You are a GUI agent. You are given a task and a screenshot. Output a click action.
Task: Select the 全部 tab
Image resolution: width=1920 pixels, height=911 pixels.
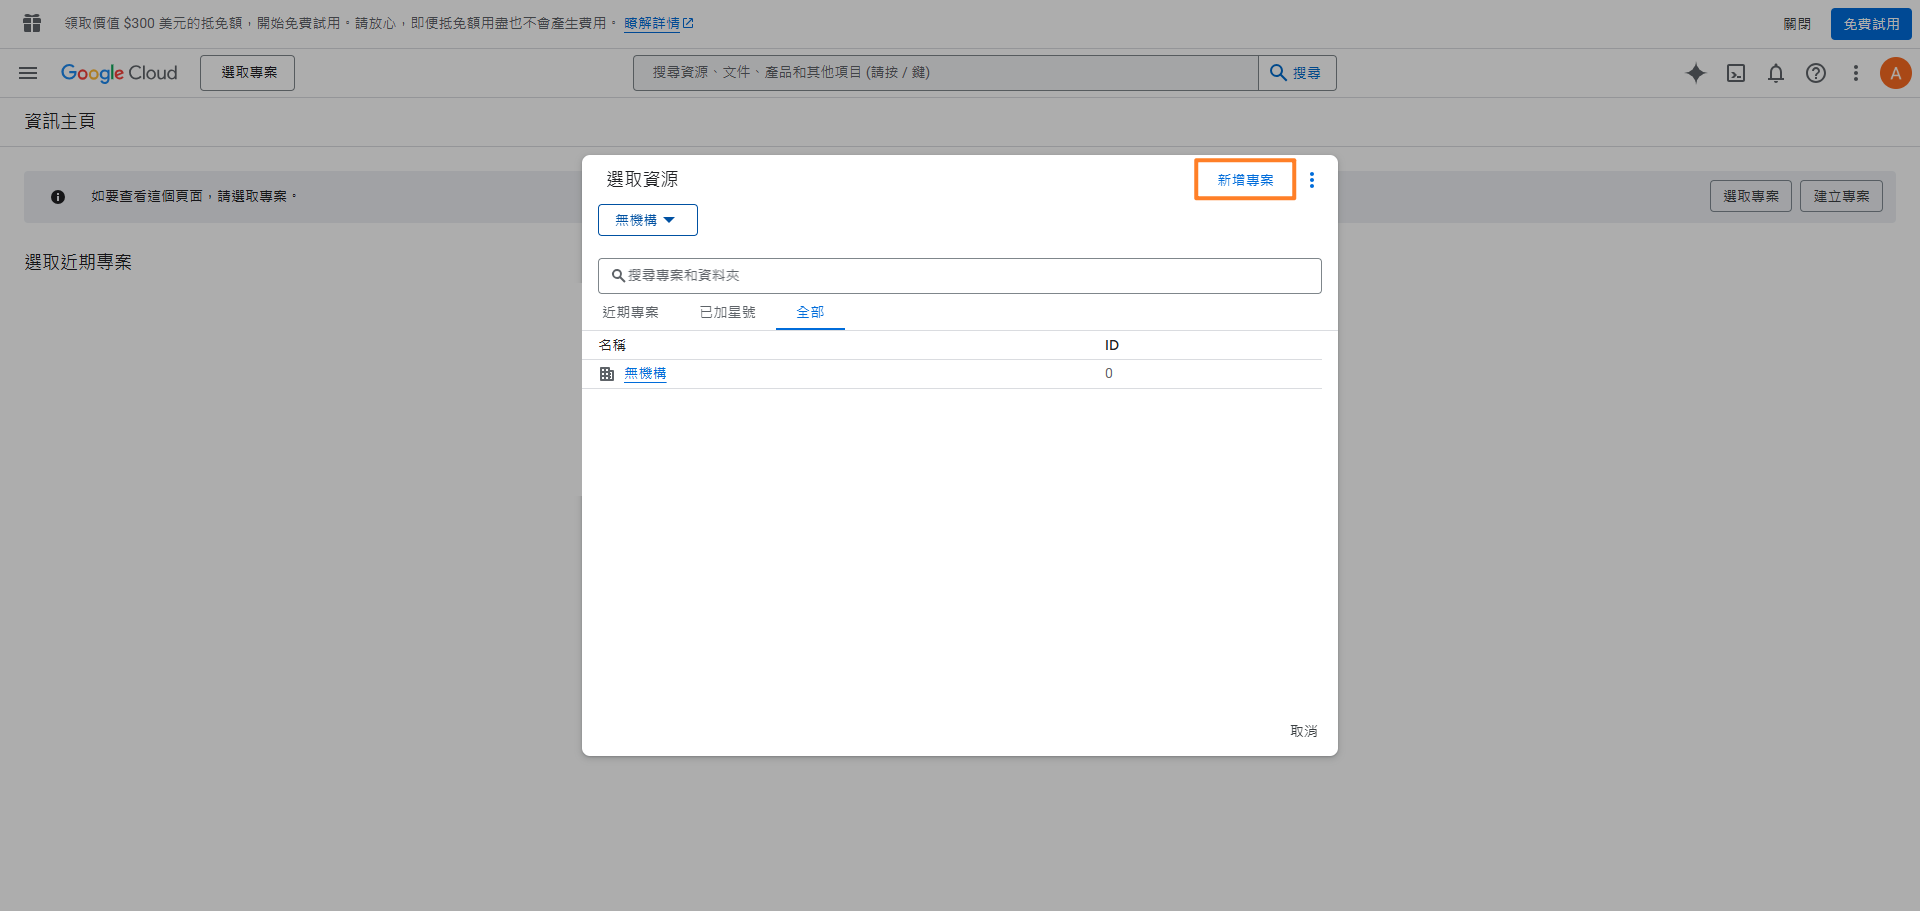[810, 312]
